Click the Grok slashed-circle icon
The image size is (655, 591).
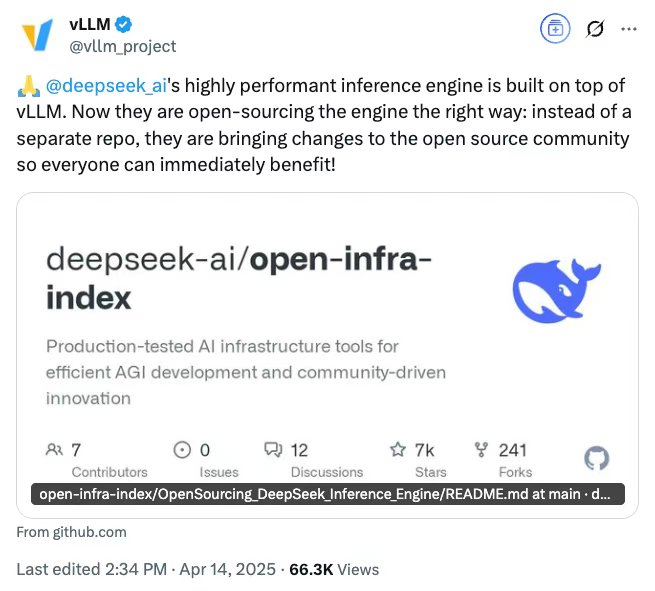coord(595,29)
